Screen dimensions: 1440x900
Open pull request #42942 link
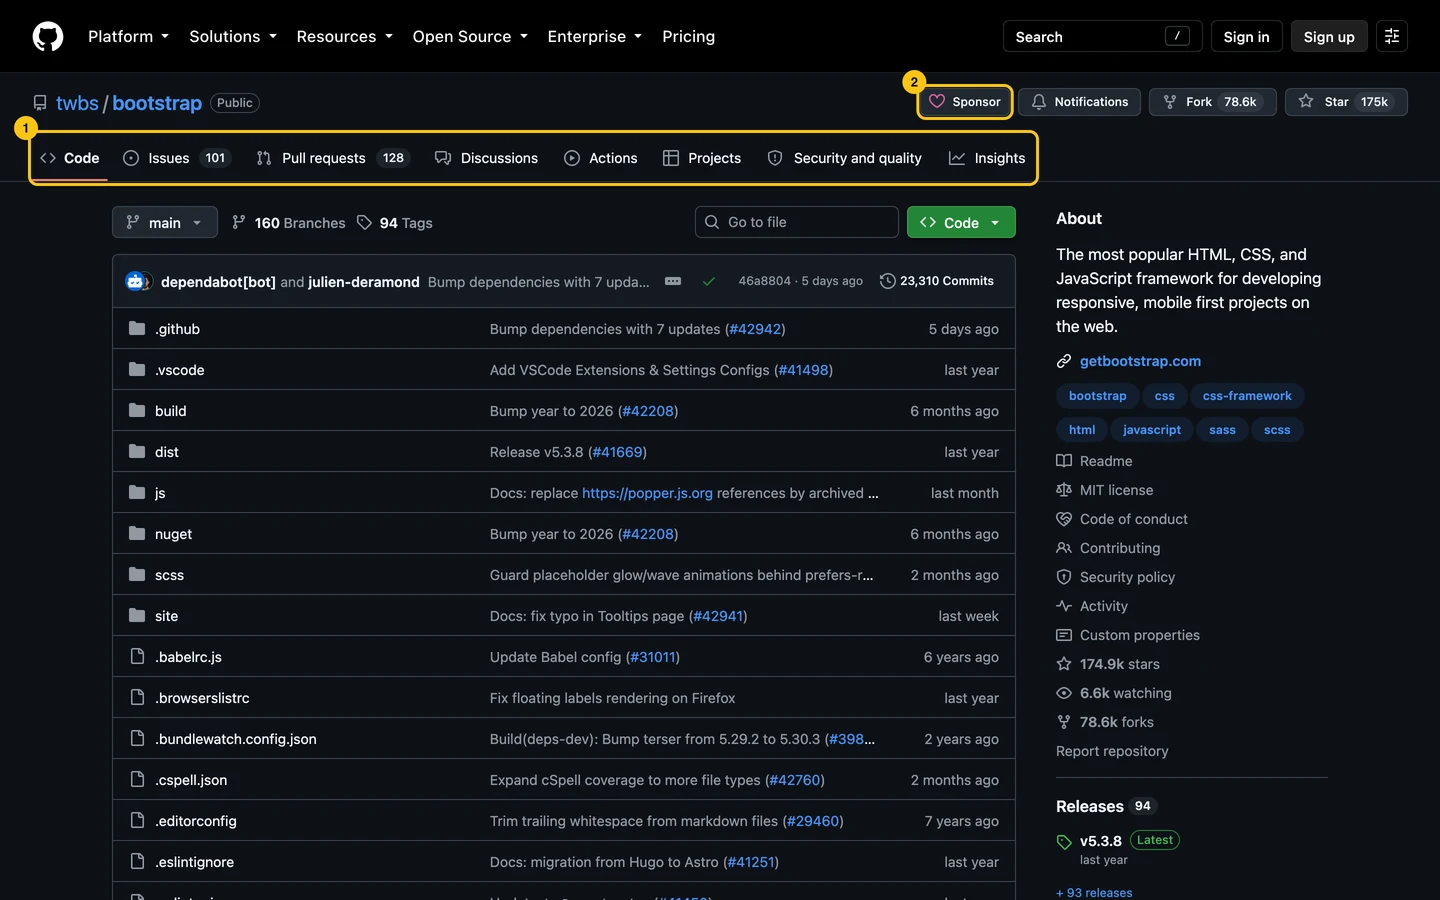pos(755,329)
